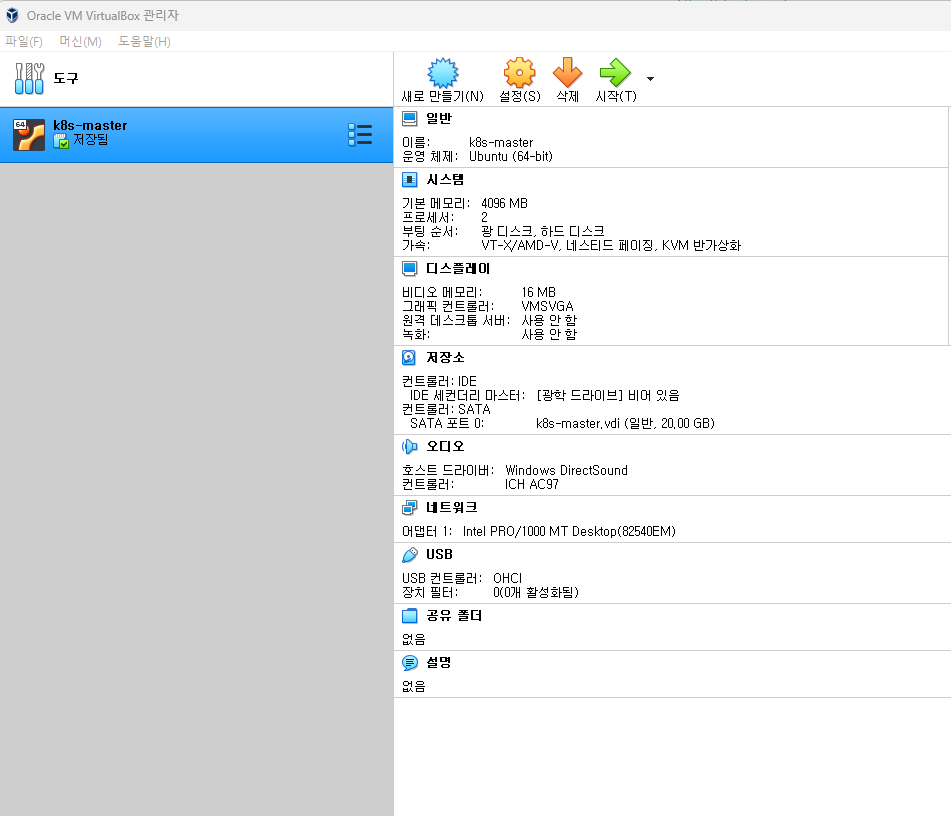Open k8s-master machine tools list menu
Image resolution: width=951 pixels, height=816 pixels.
(360, 135)
